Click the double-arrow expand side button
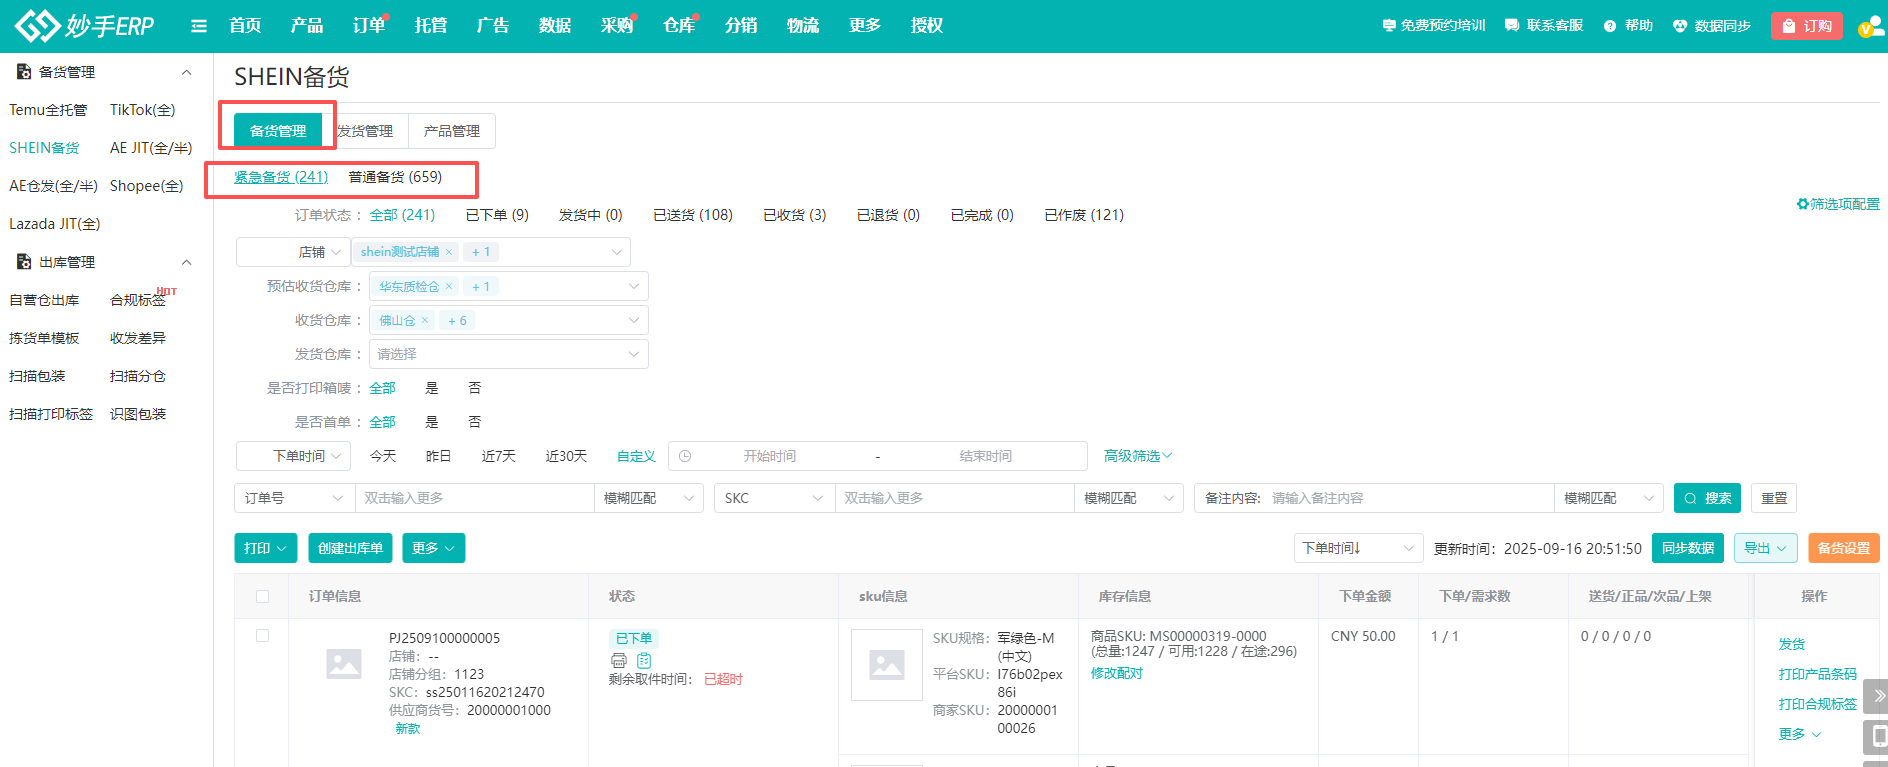1888x767 pixels. coord(1878,696)
